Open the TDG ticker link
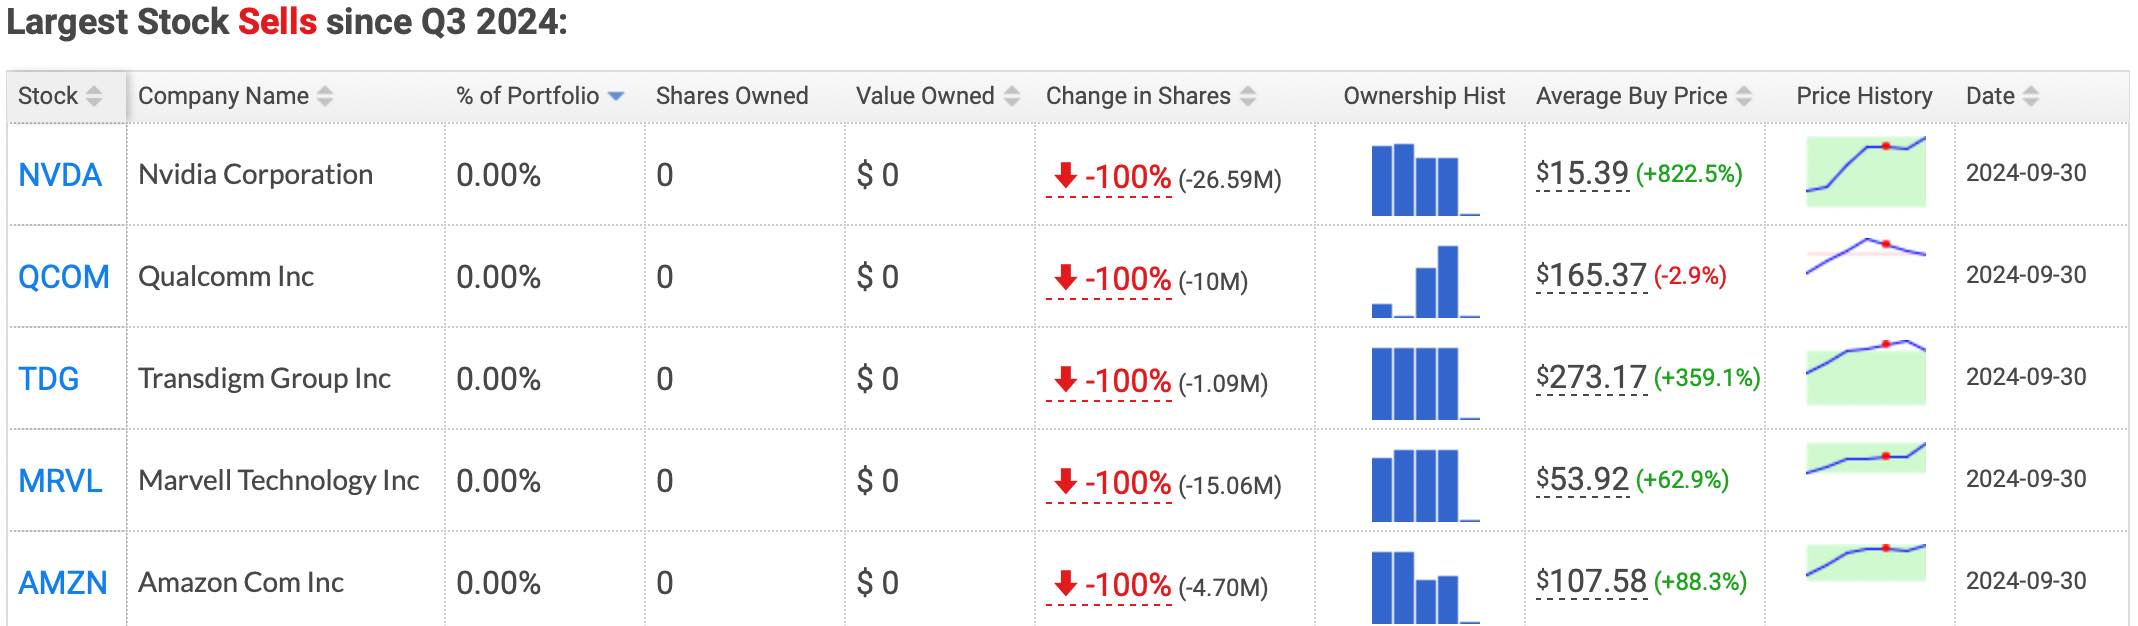The image size is (2138, 626). (48, 379)
